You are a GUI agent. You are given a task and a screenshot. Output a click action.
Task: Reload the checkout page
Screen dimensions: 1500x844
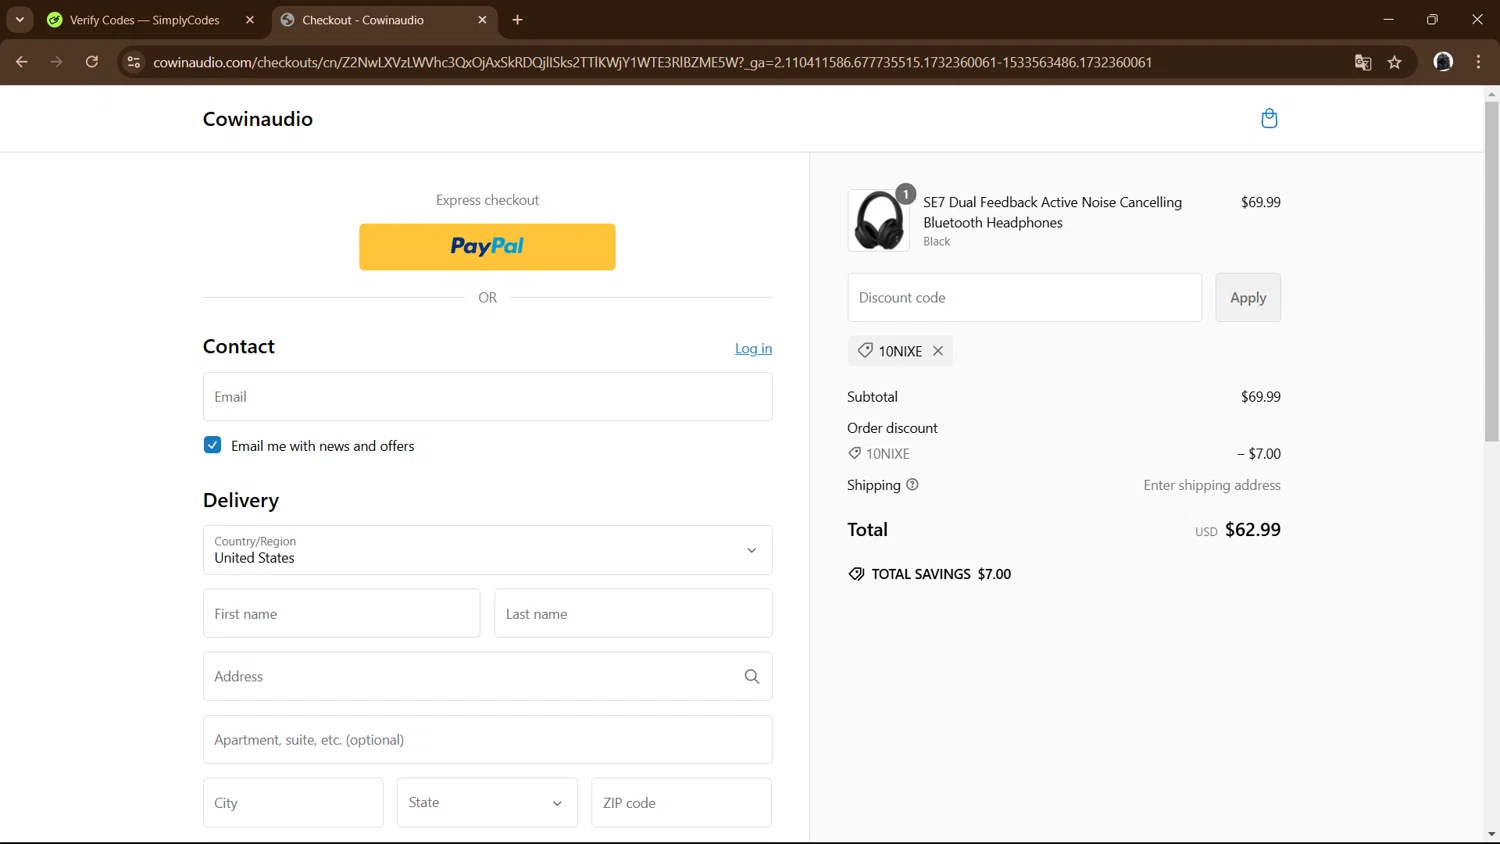[x=92, y=62]
